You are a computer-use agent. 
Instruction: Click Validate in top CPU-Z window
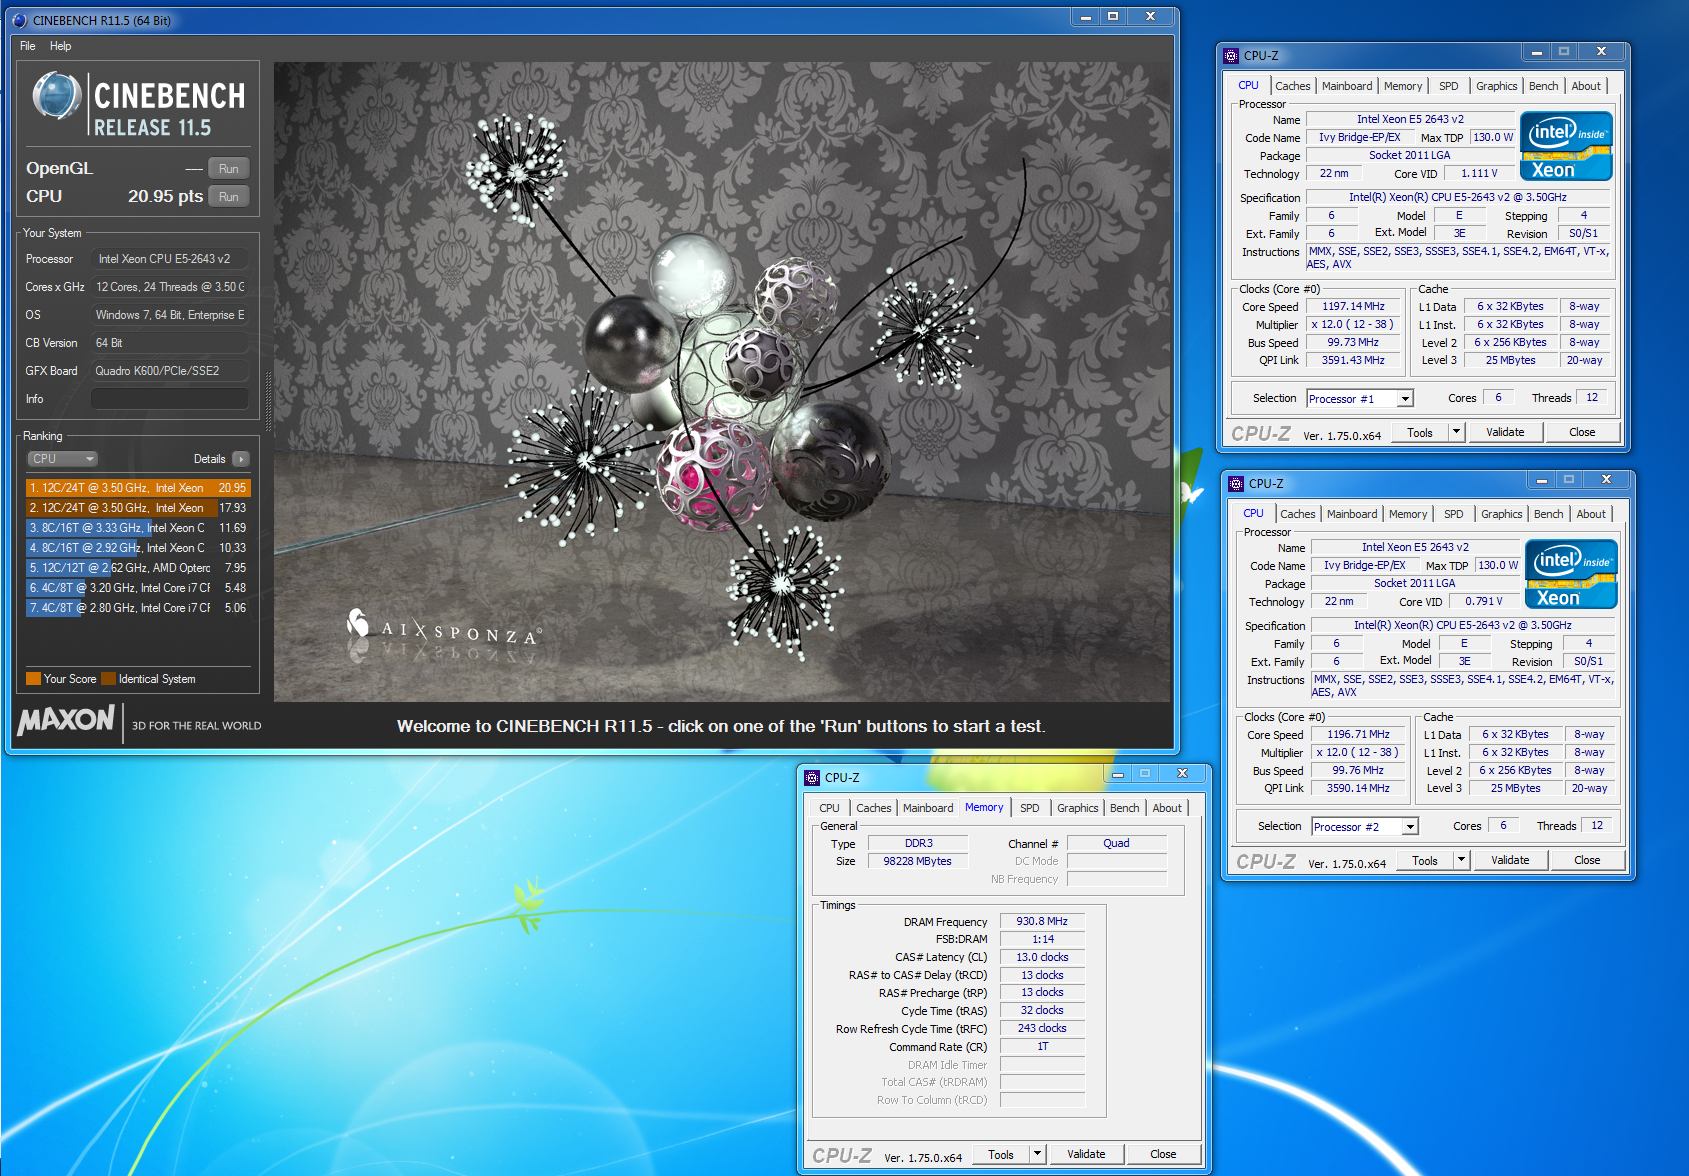1505,432
